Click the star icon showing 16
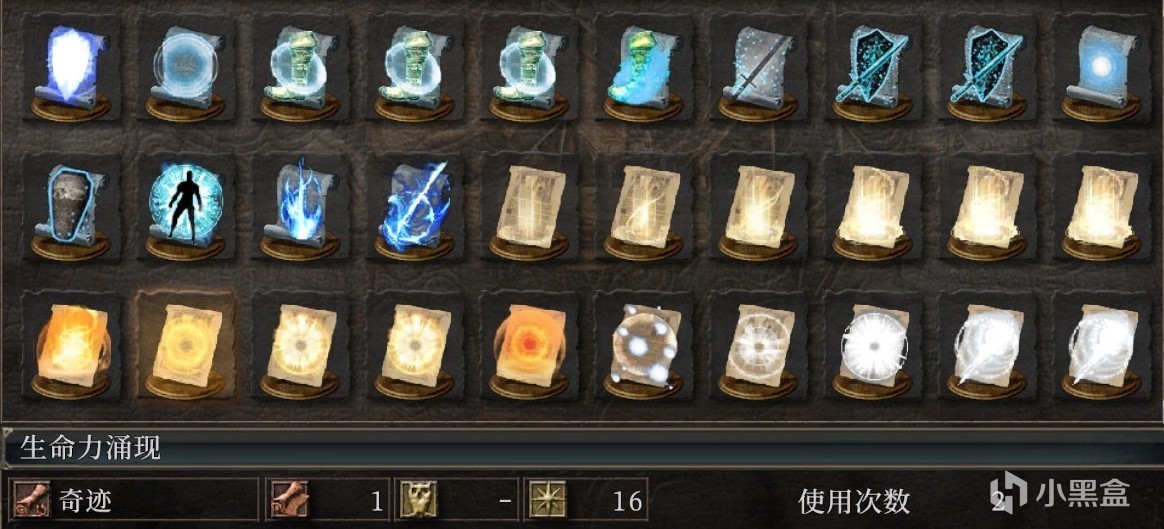 click(546, 499)
